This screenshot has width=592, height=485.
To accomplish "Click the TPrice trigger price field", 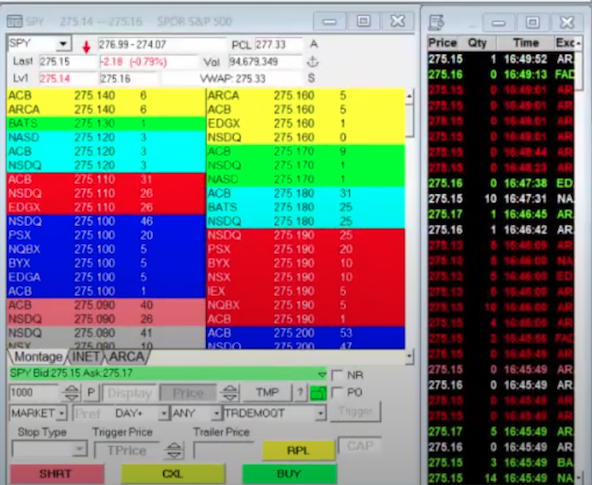I will 127,450.
